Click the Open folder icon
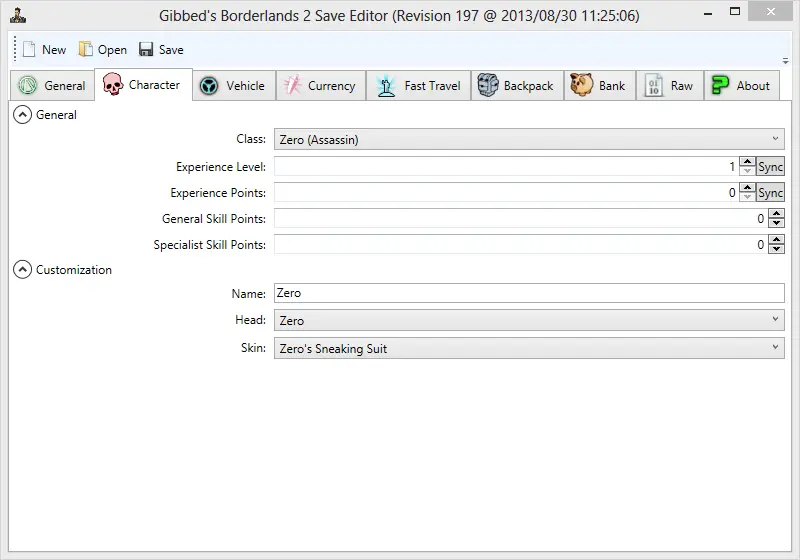This screenshot has height=560, width=800. 85,50
